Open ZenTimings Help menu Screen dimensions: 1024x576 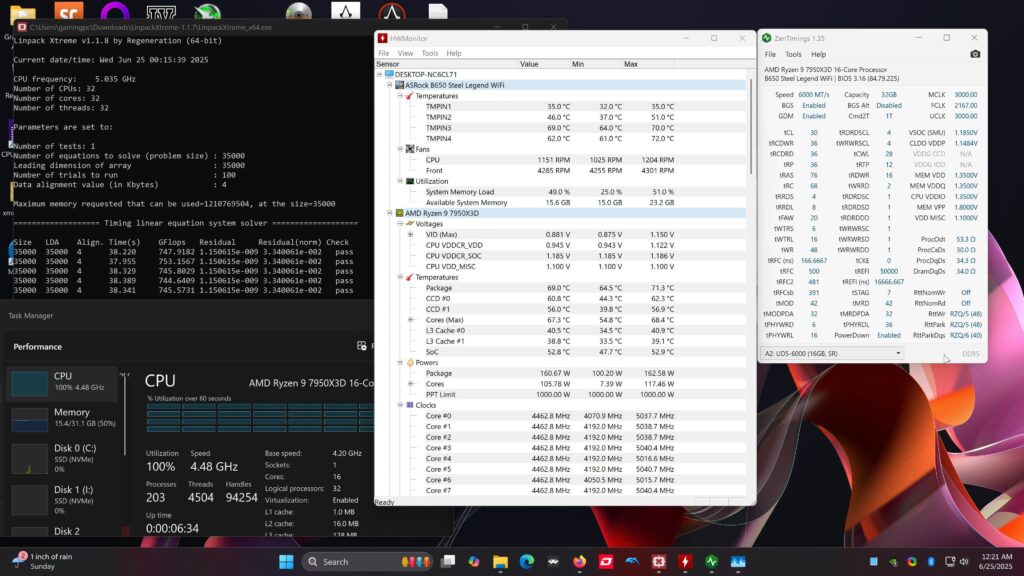pyautogui.click(x=818, y=55)
